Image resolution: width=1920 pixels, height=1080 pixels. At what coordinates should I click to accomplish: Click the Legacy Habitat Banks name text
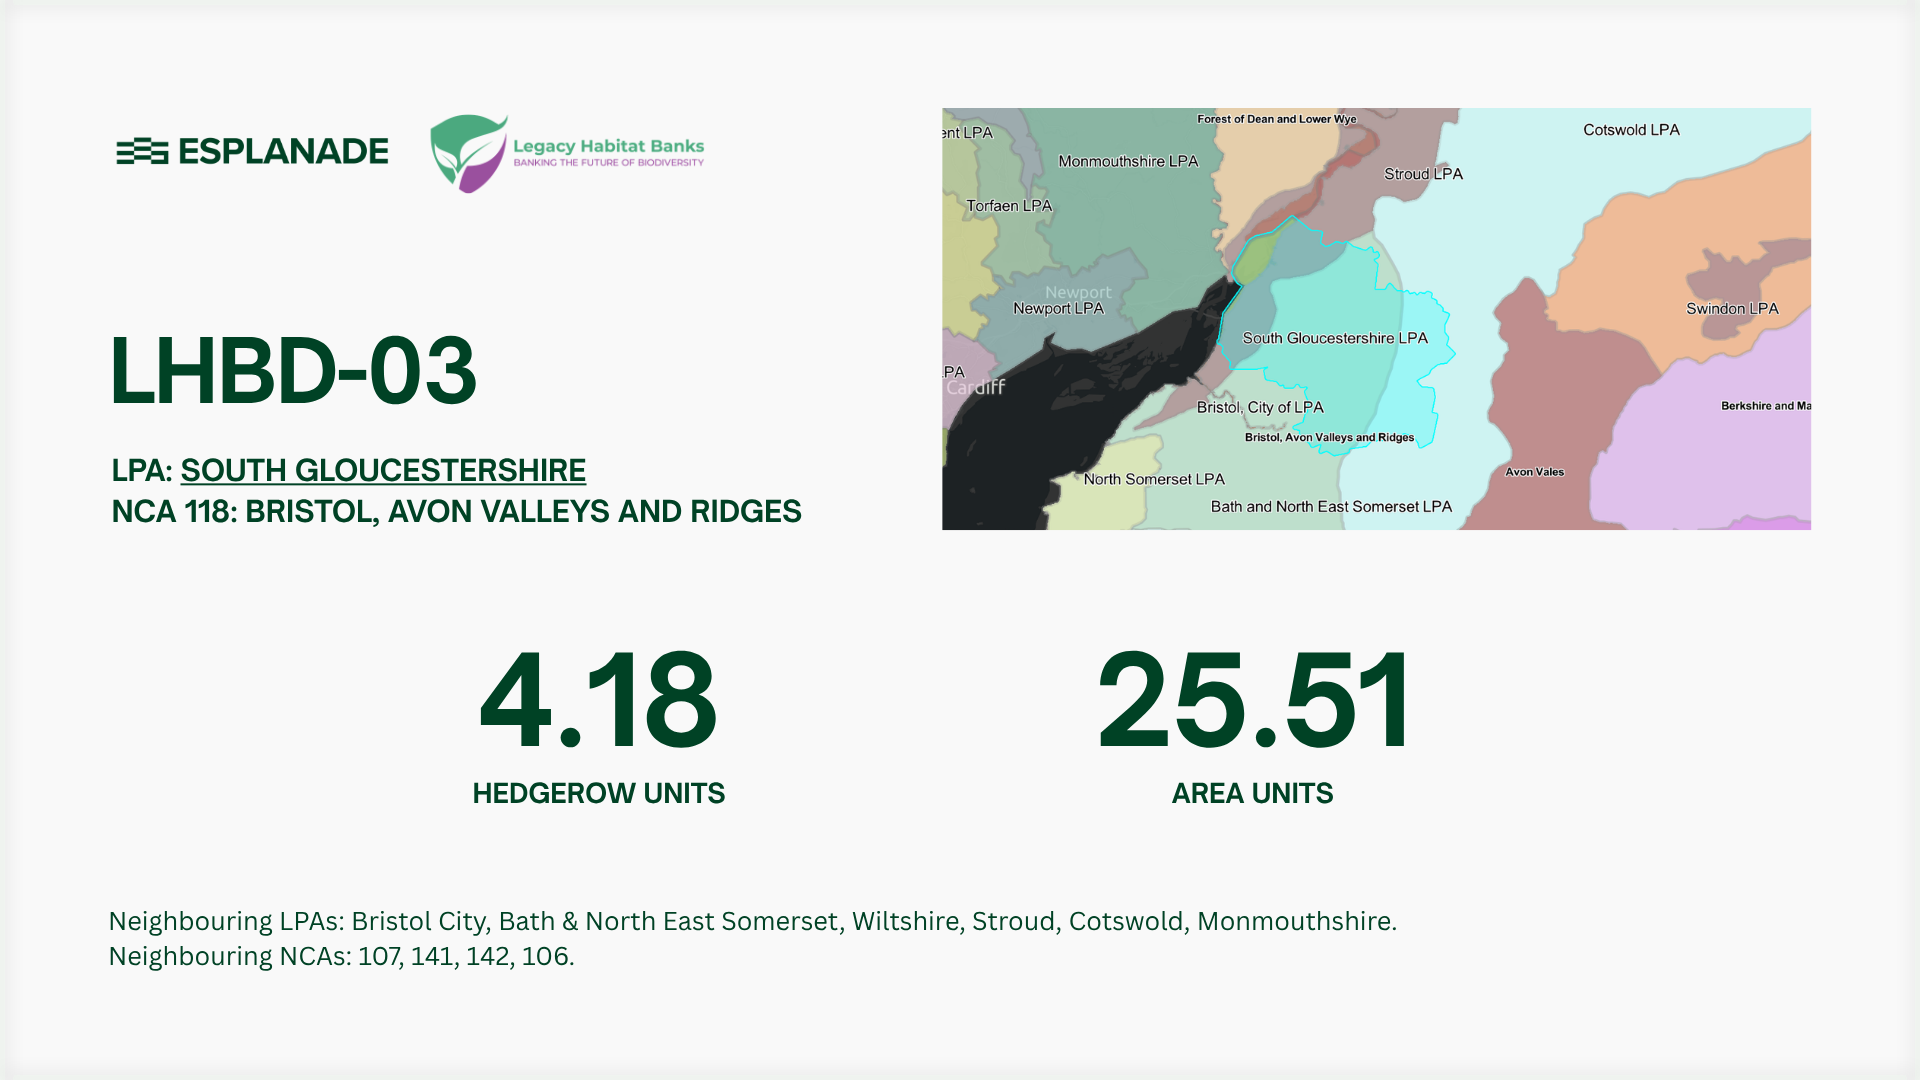pos(608,146)
